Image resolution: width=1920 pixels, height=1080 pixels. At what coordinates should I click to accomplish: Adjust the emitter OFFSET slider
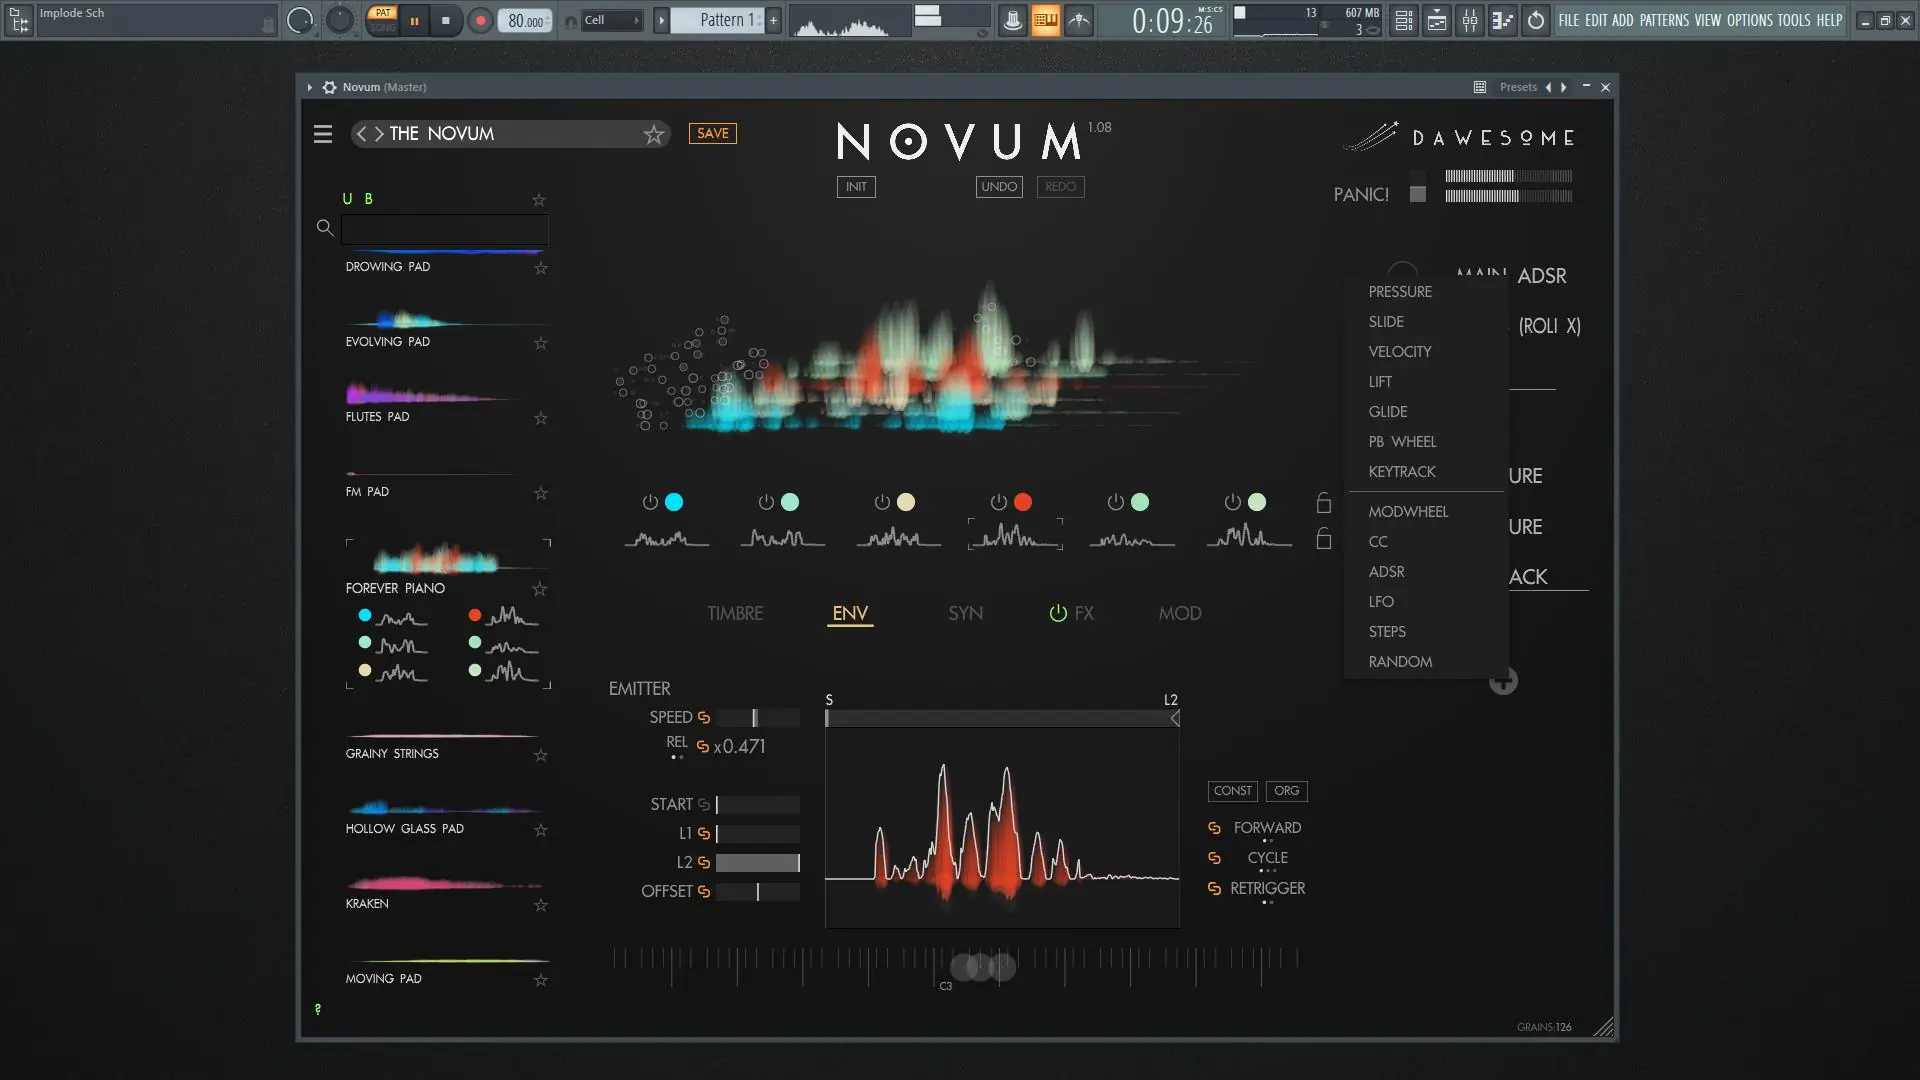tap(758, 892)
